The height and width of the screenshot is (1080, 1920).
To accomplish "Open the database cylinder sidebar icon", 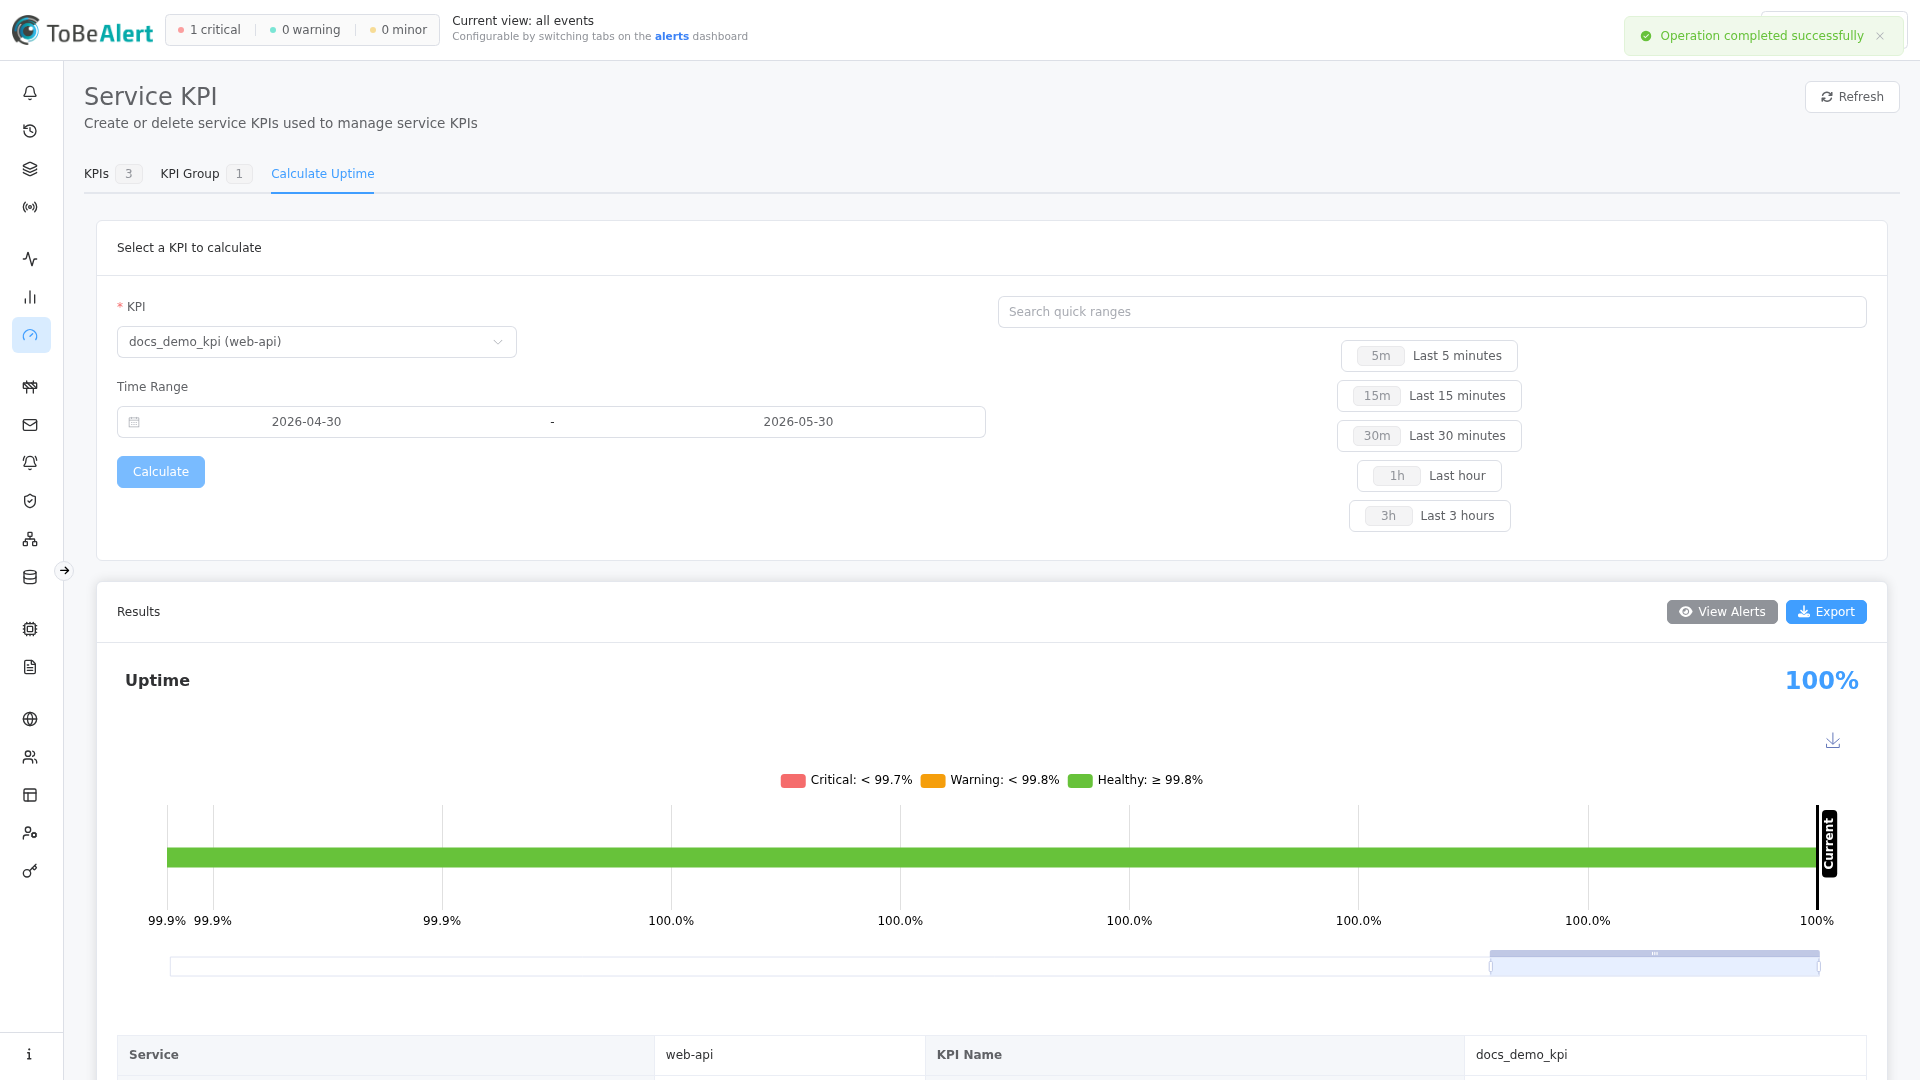I will click(x=30, y=577).
